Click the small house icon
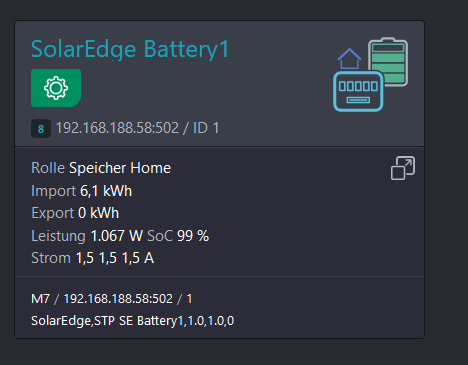The width and height of the screenshot is (468, 365). pyautogui.click(x=349, y=59)
